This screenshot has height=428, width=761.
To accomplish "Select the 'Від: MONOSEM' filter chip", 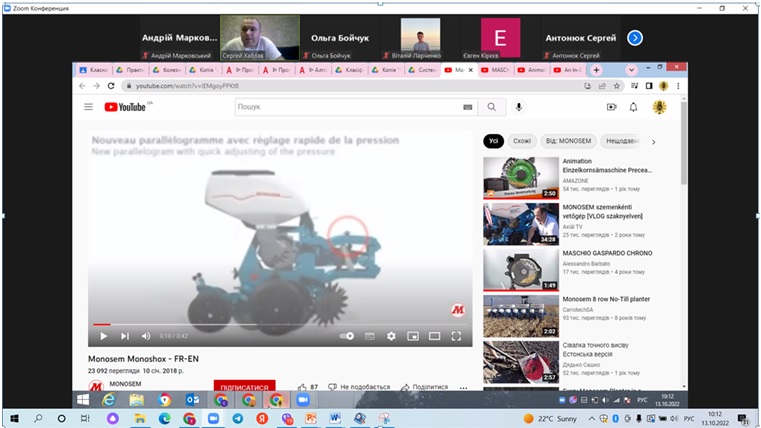I will pyautogui.click(x=568, y=141).
